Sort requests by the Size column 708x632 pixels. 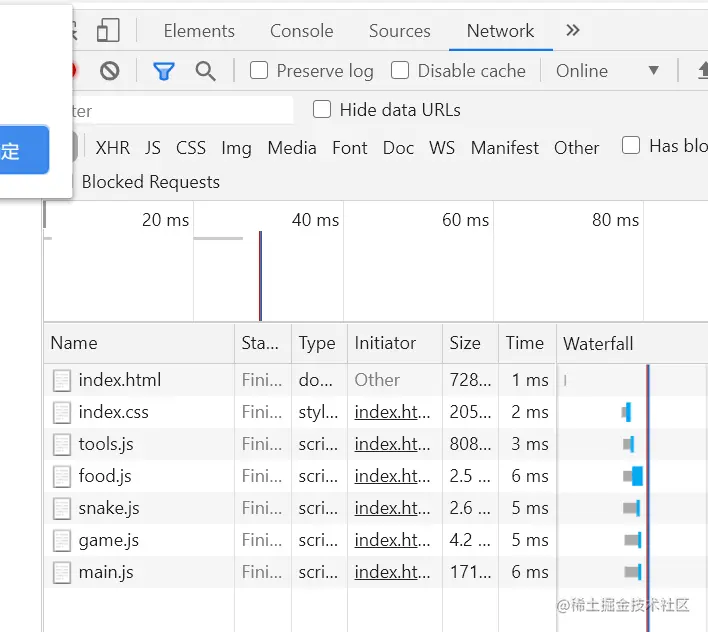point(465,343)
